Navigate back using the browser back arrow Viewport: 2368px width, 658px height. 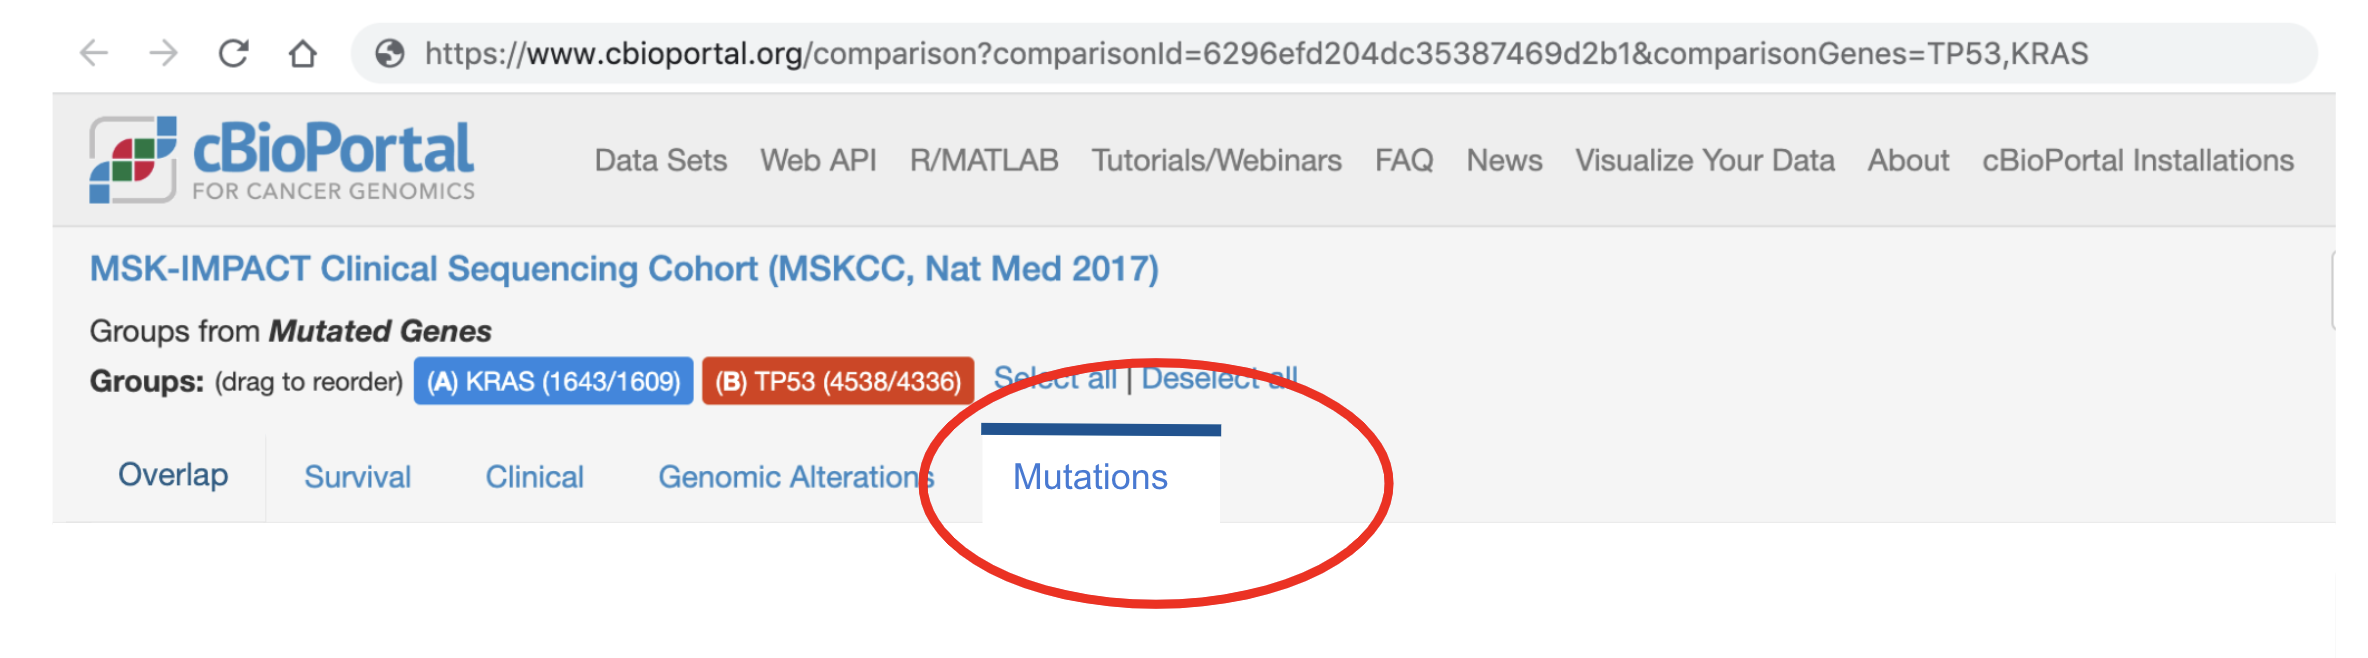click(95, 55)
